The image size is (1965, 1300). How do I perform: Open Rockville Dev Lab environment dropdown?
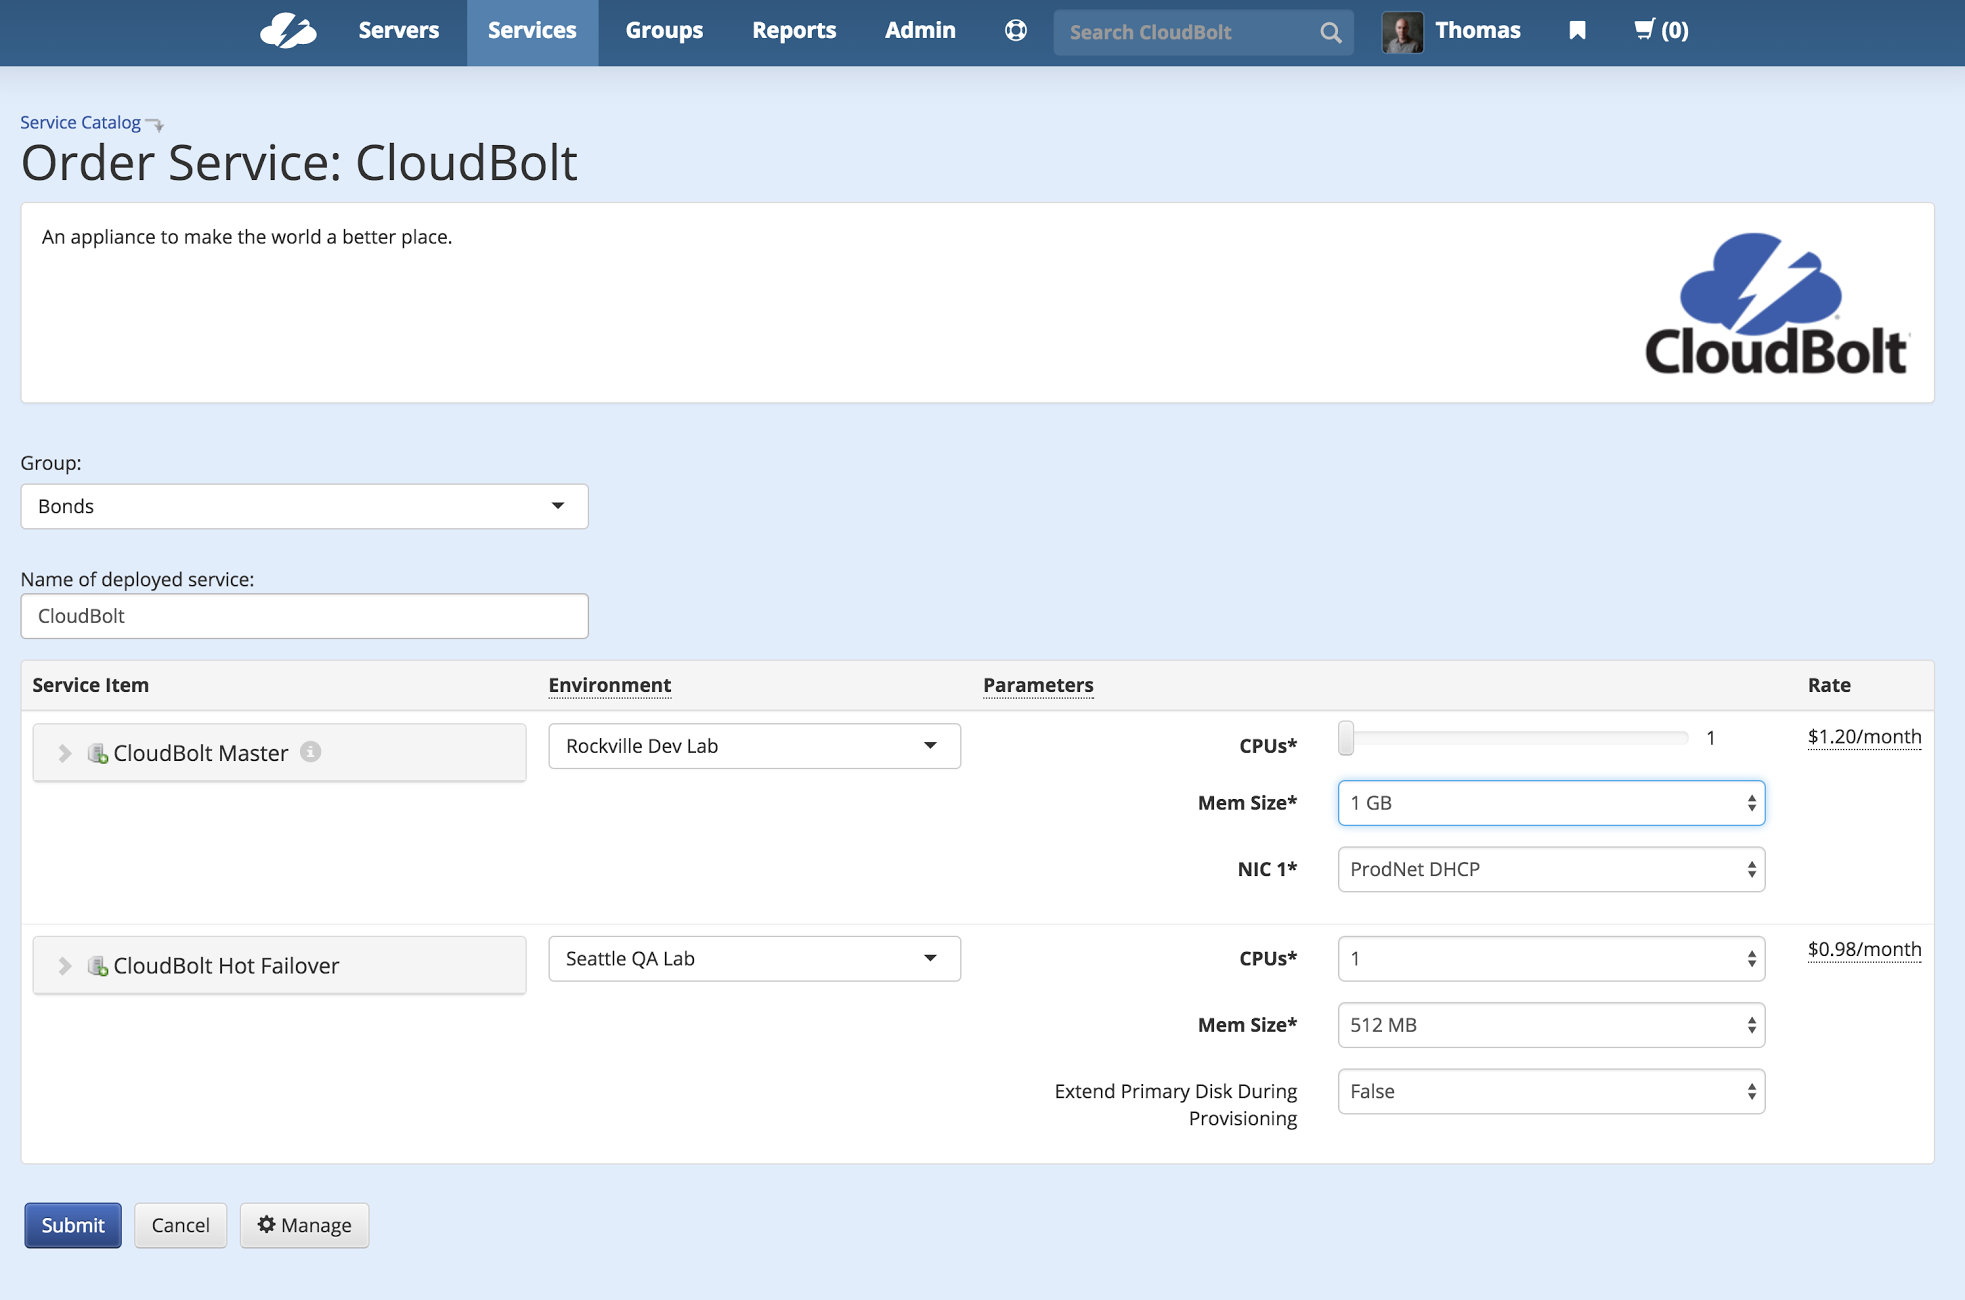(754, 746)
